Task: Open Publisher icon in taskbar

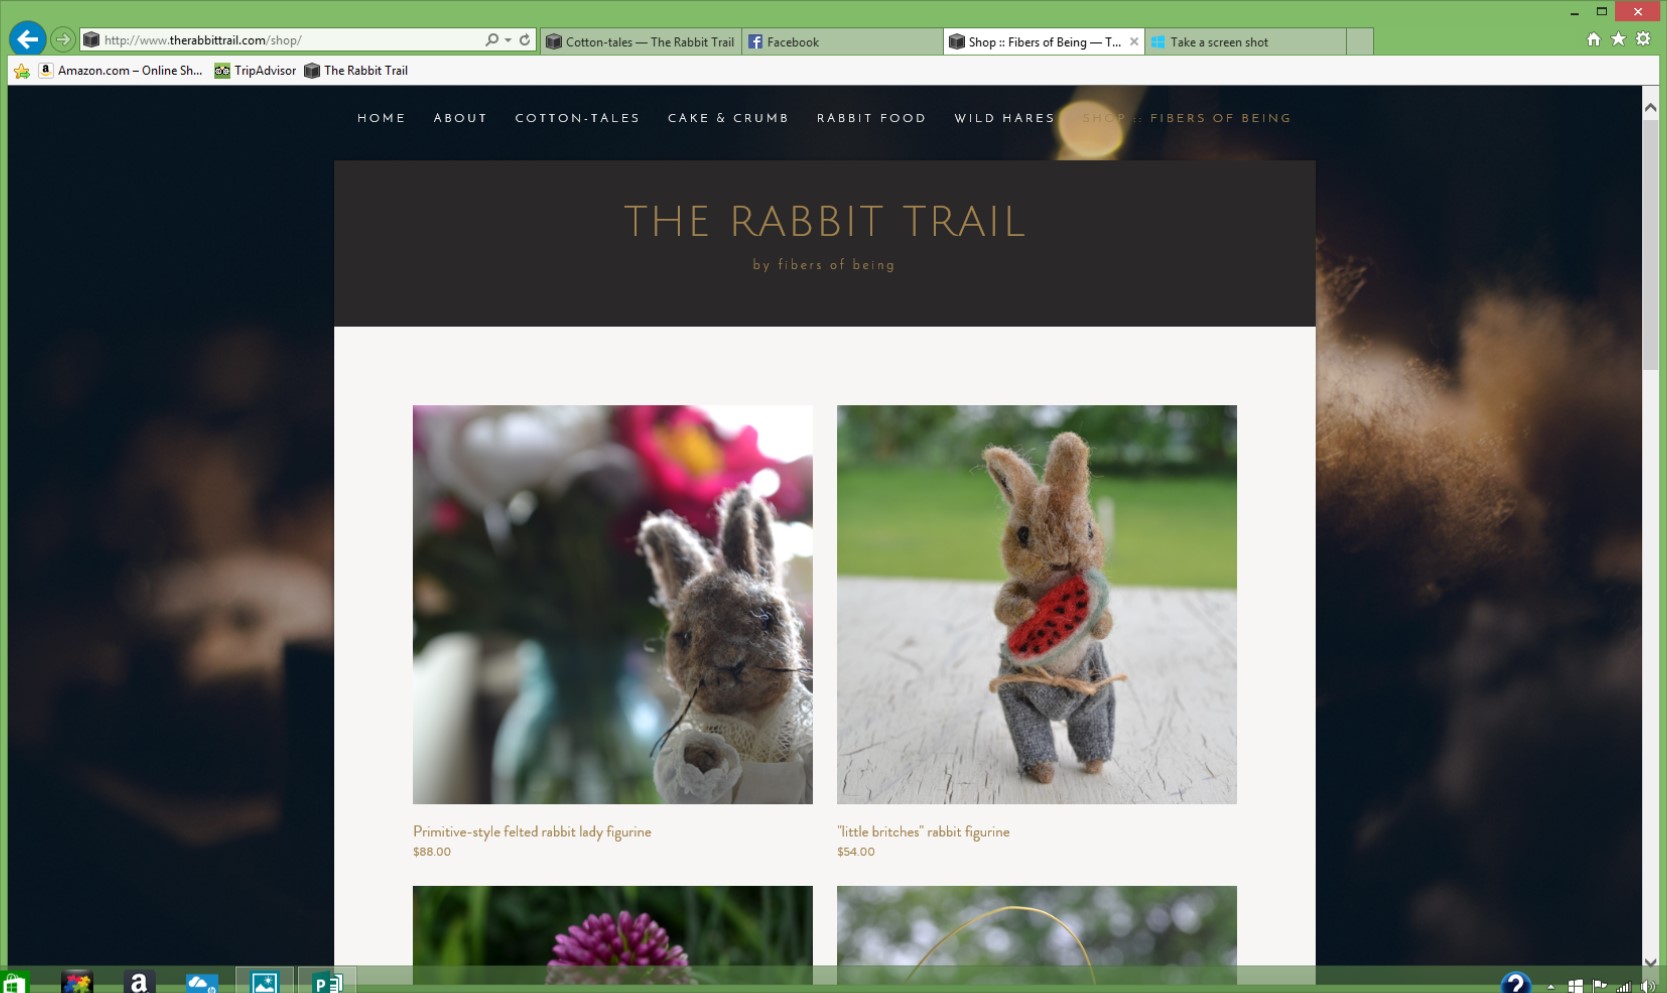Action: point(327,983)
